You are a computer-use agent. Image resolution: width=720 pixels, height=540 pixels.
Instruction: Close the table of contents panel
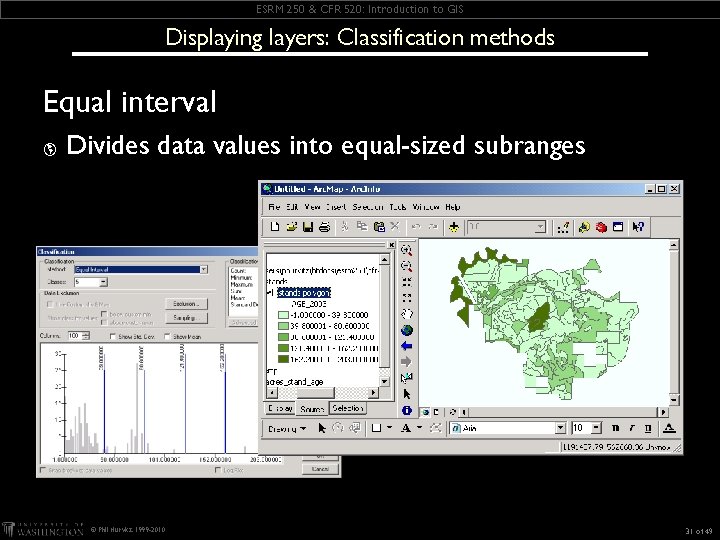click(x=391, y=245)
